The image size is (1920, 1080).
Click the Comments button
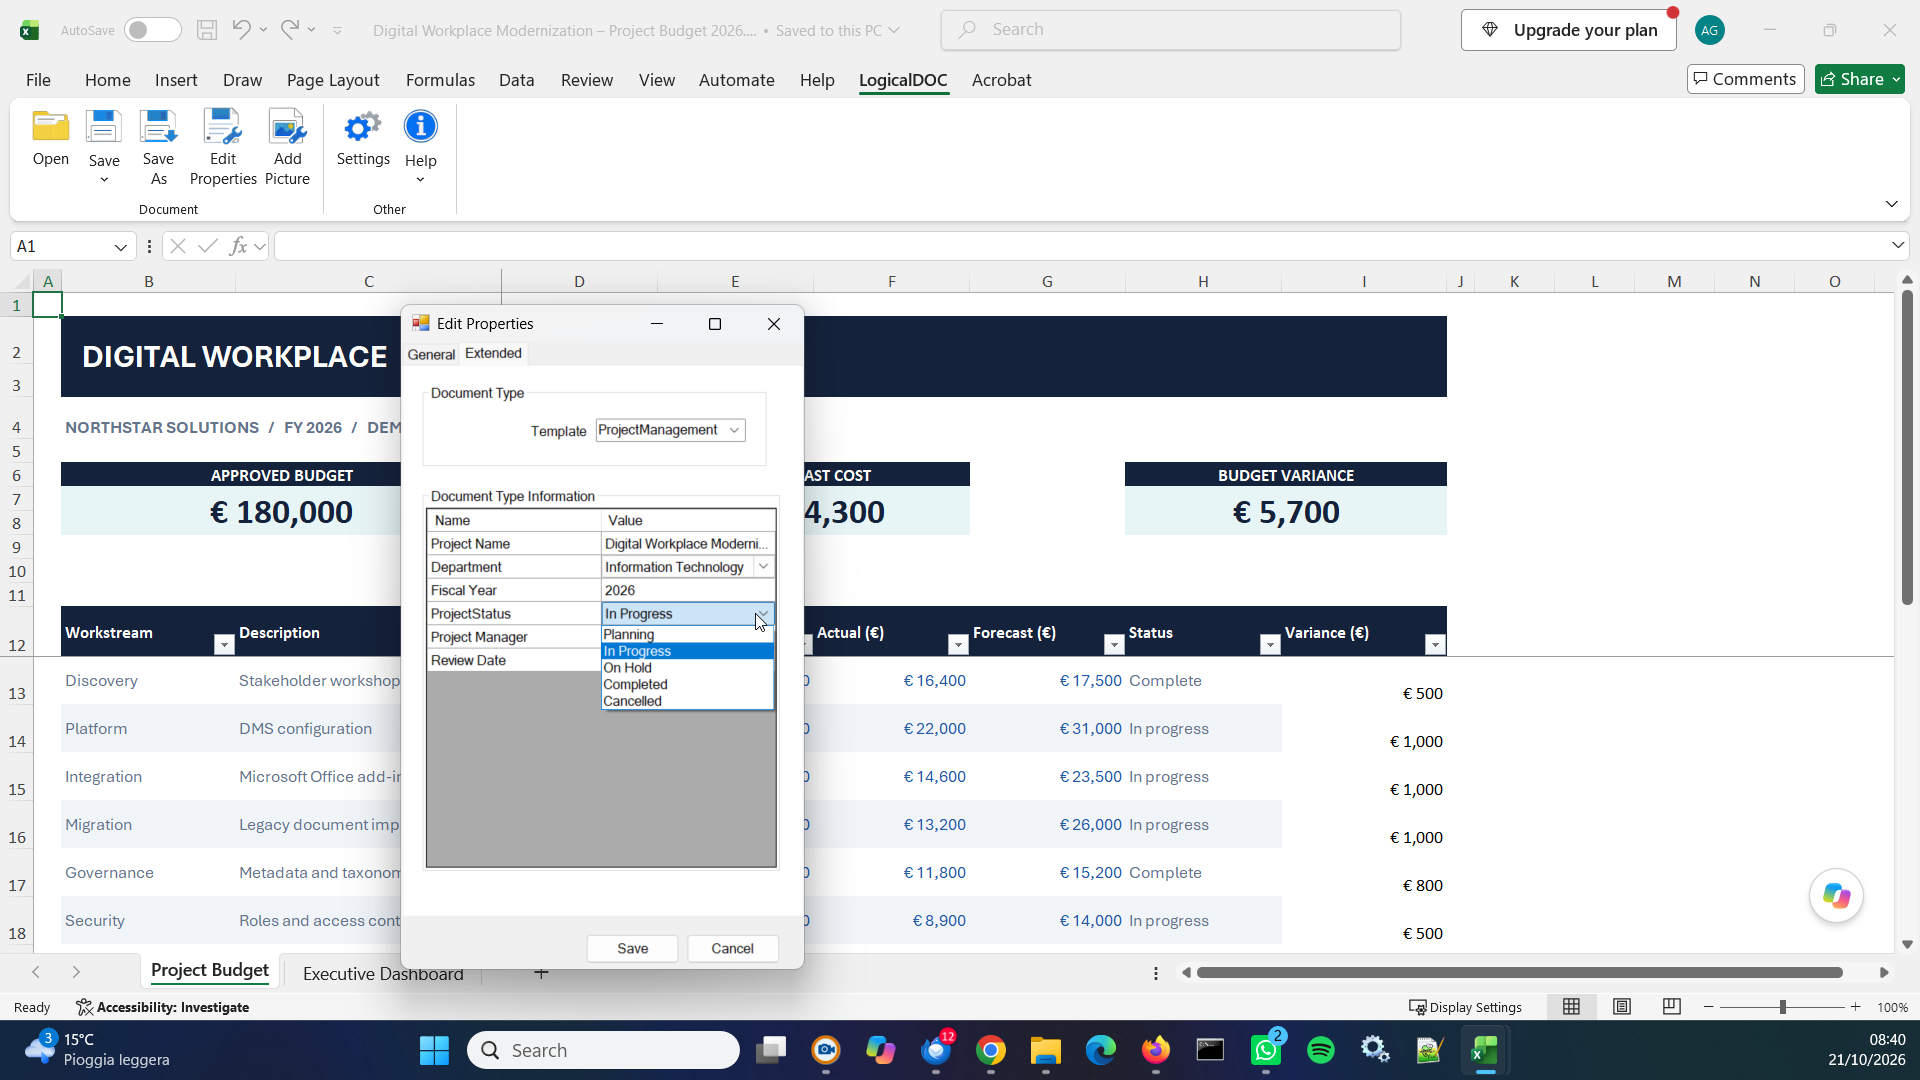(1745, 79)
